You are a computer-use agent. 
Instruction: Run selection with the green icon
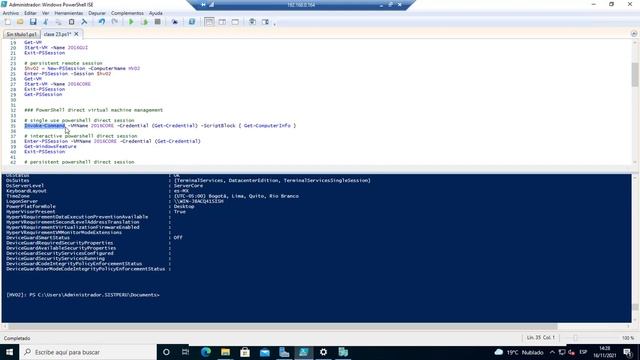pyautogui.click(x=144, y=22)
